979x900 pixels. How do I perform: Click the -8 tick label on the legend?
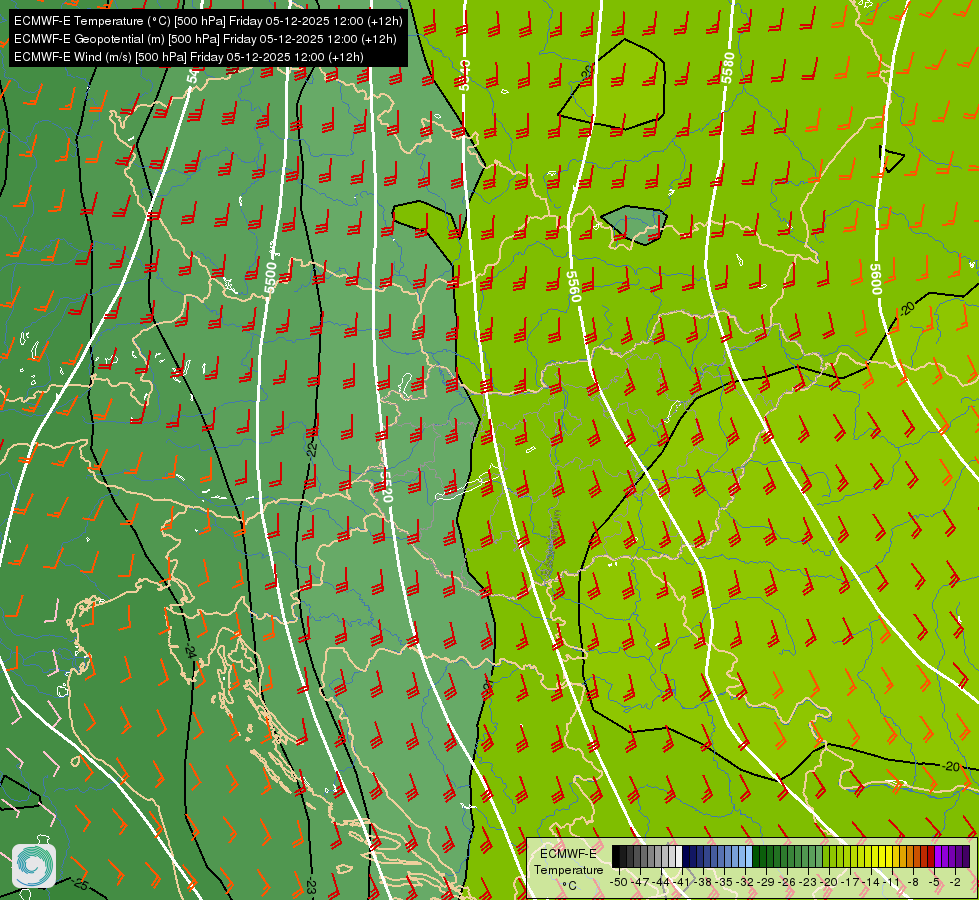tap(913, 882)
